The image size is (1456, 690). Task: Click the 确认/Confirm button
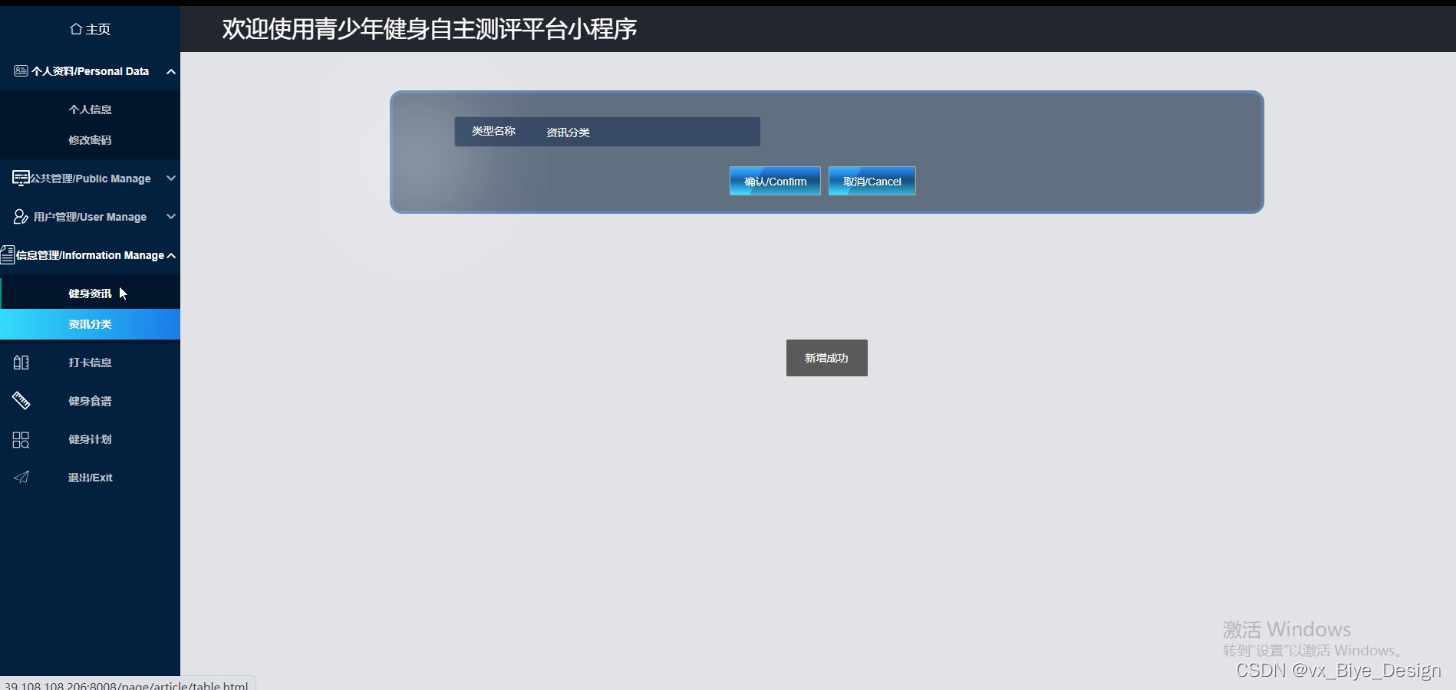pyautogui.click(x=775, y=181)
